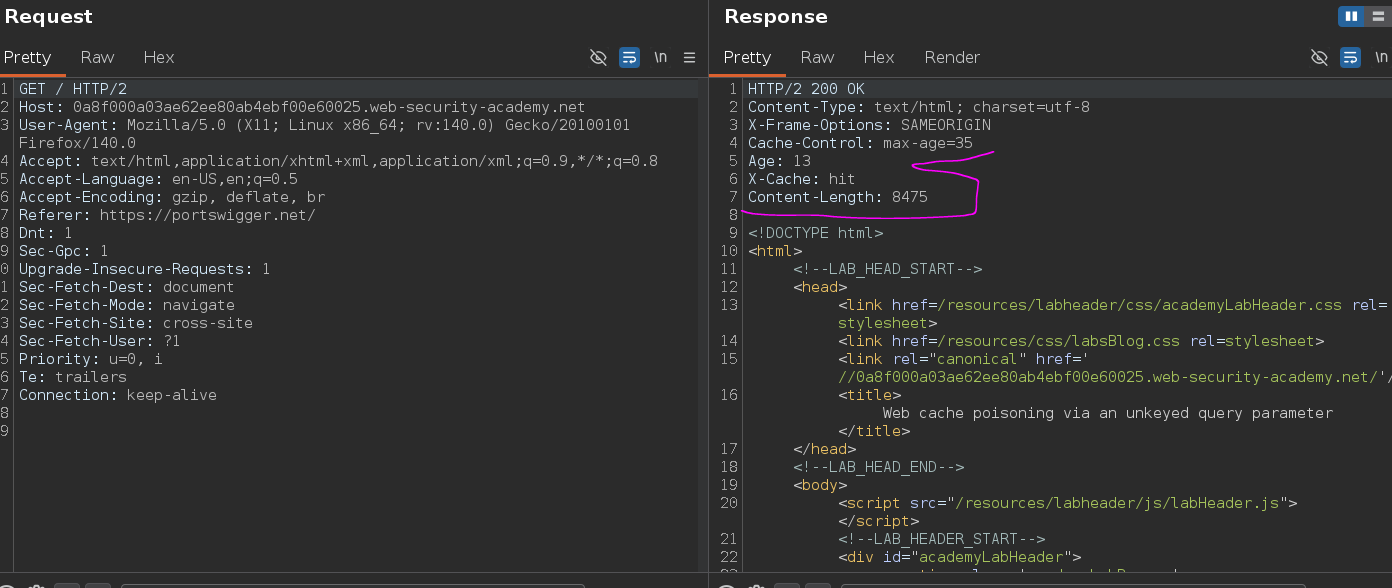Open the Request panel hamburger options menu
This screenshot has width=1392, height=588.
click(689, 58)
